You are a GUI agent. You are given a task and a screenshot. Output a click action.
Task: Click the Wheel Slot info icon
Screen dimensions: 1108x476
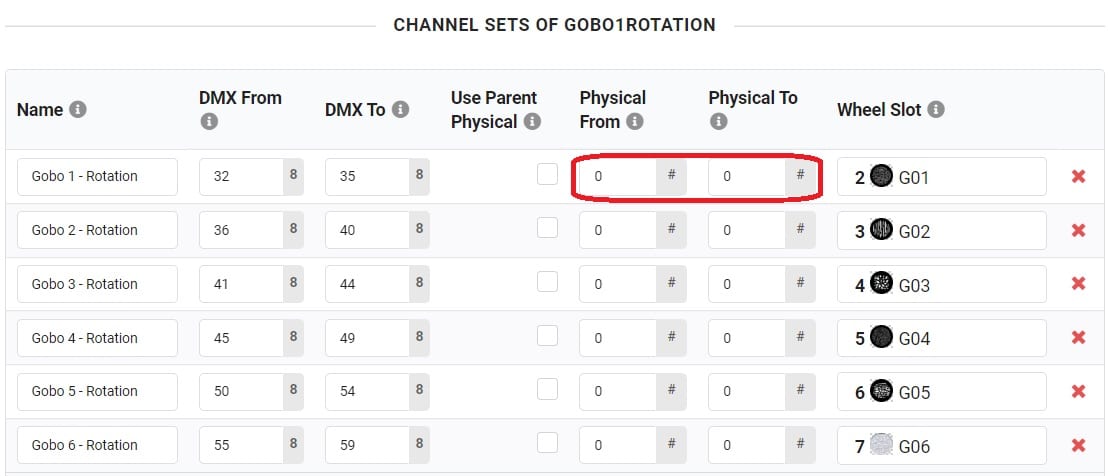coord(936,110)
